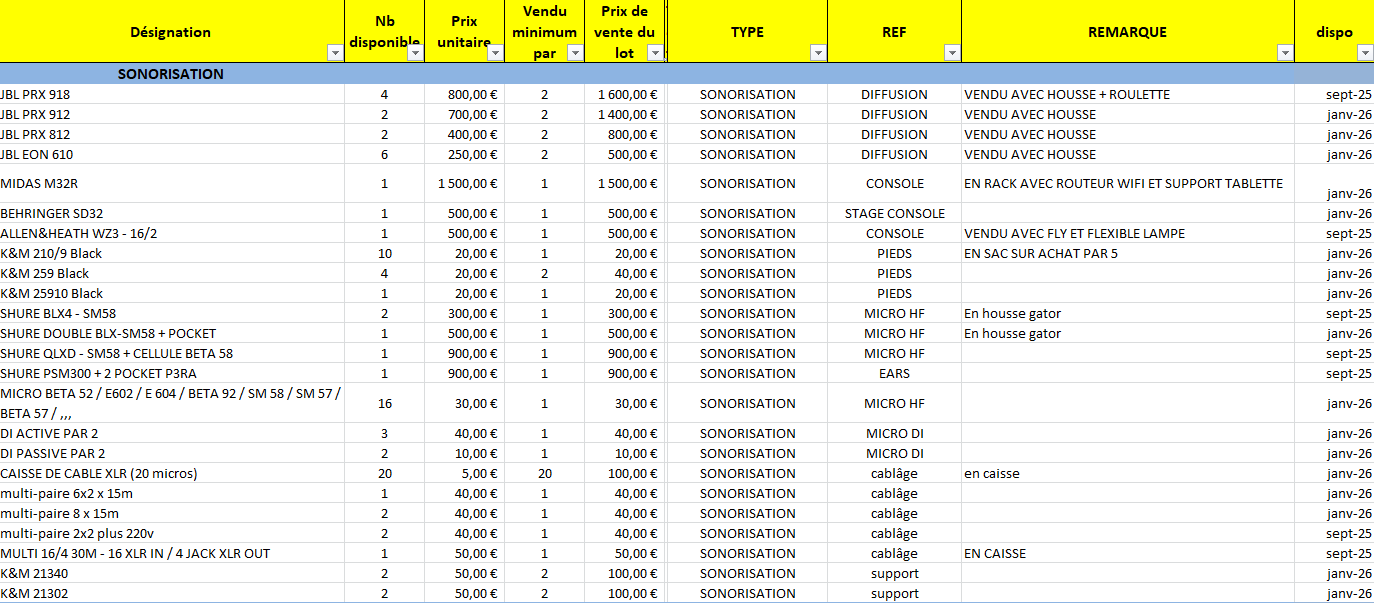Open the Prix de vente du lot filter

(655, 53)
